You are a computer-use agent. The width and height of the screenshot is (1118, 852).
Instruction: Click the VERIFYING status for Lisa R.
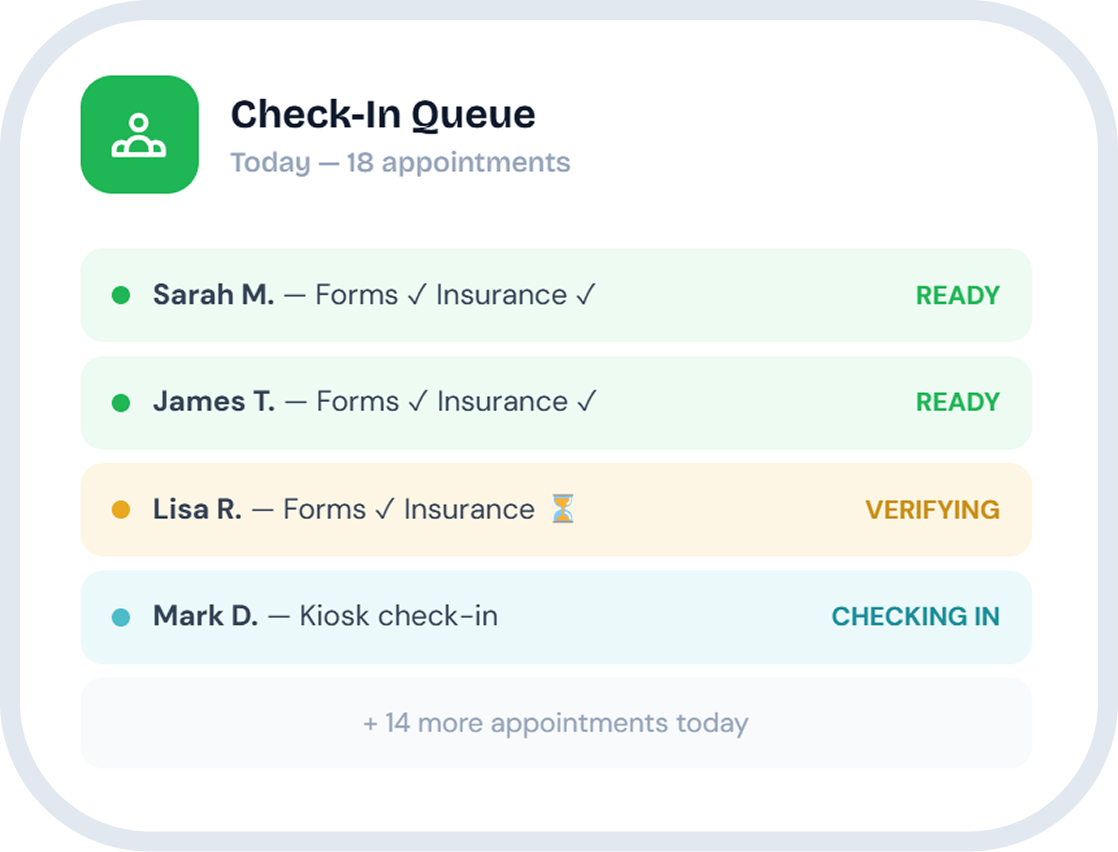pyautogui.click(x=932, y=510)
